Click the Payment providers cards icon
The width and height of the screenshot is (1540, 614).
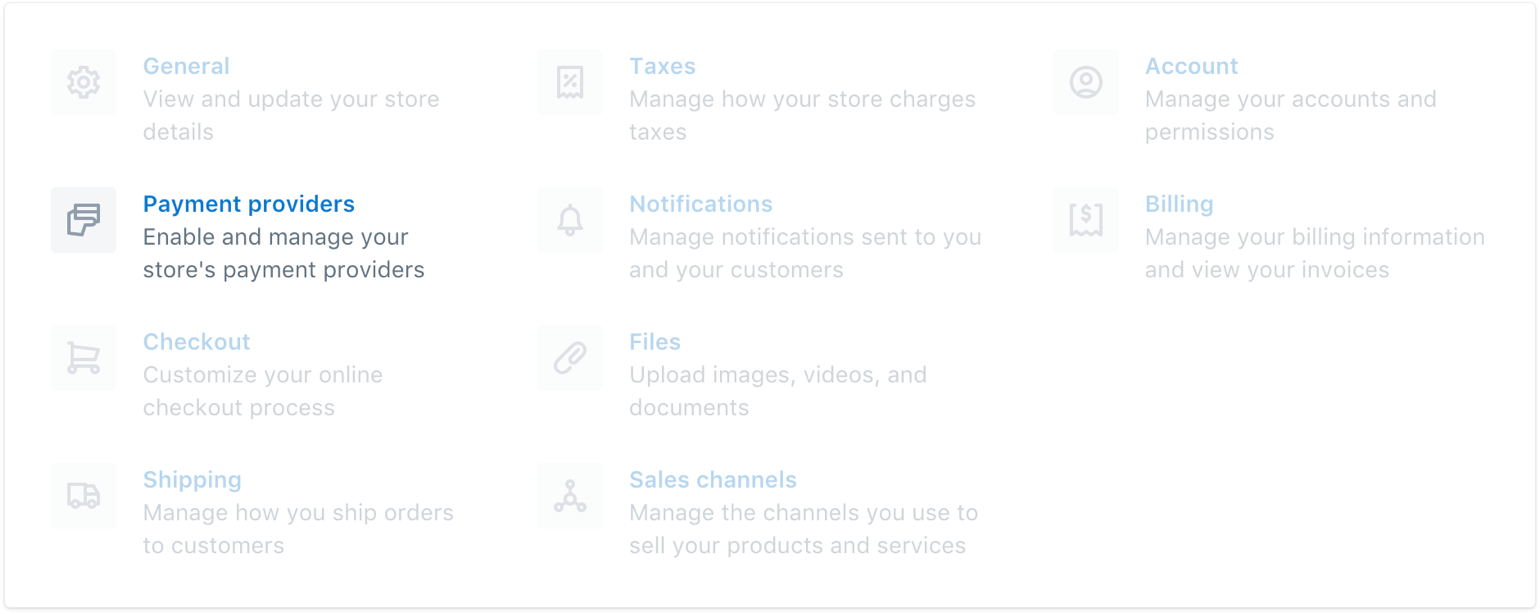pyautogui.click(x=84, y=220)
